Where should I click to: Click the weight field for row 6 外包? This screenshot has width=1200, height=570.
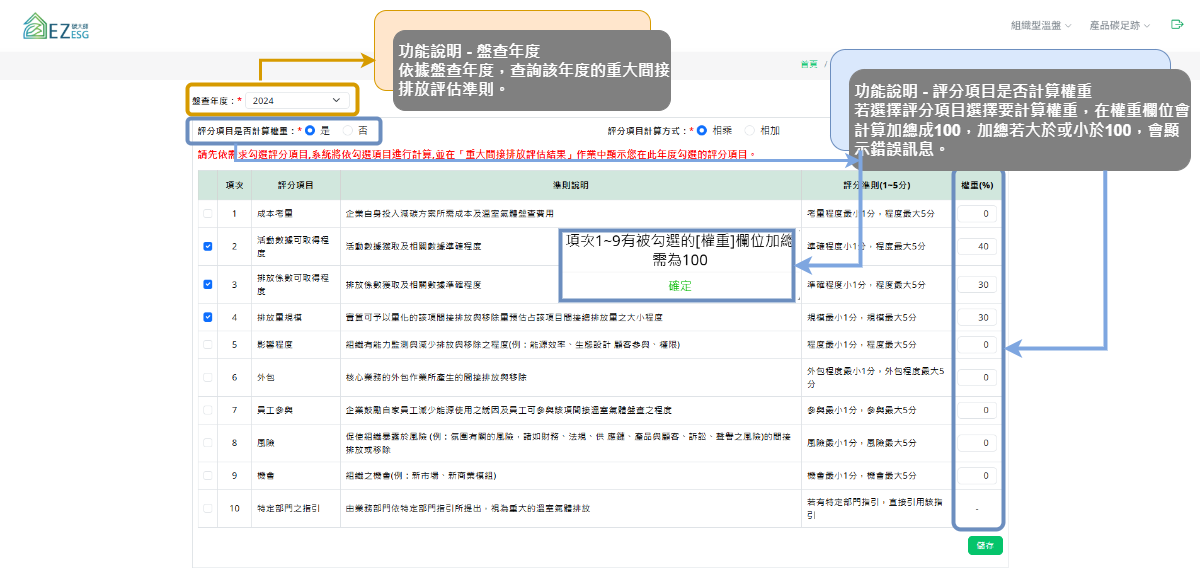[976, 378]
